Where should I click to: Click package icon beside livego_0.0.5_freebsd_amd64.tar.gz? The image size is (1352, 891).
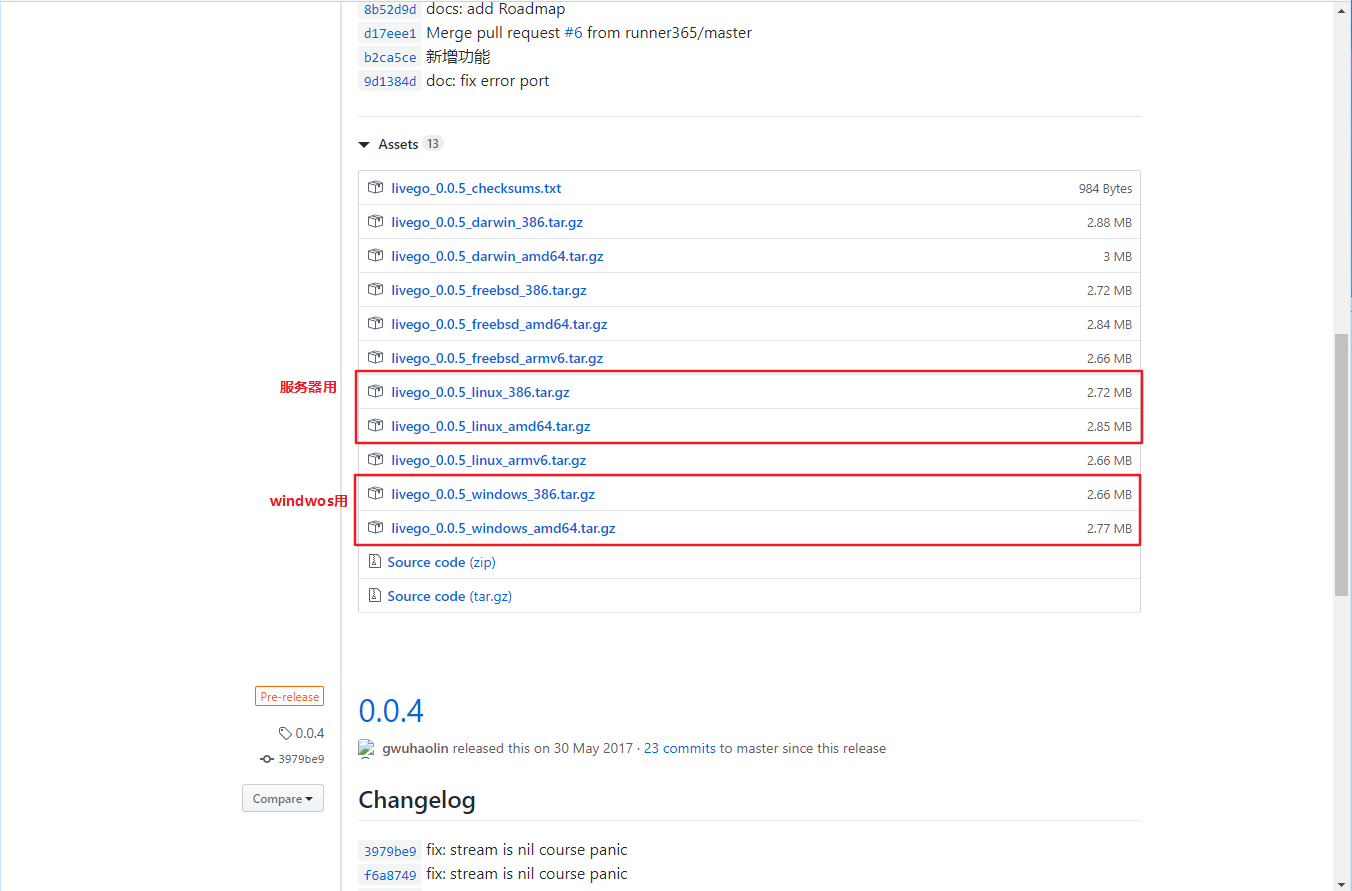pyautogui.click(x=375, y=324)
